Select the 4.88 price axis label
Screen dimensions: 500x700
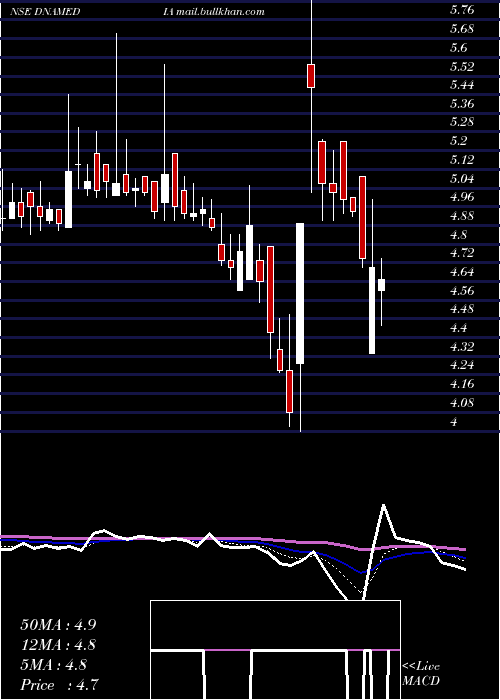[x=462, y=216]
